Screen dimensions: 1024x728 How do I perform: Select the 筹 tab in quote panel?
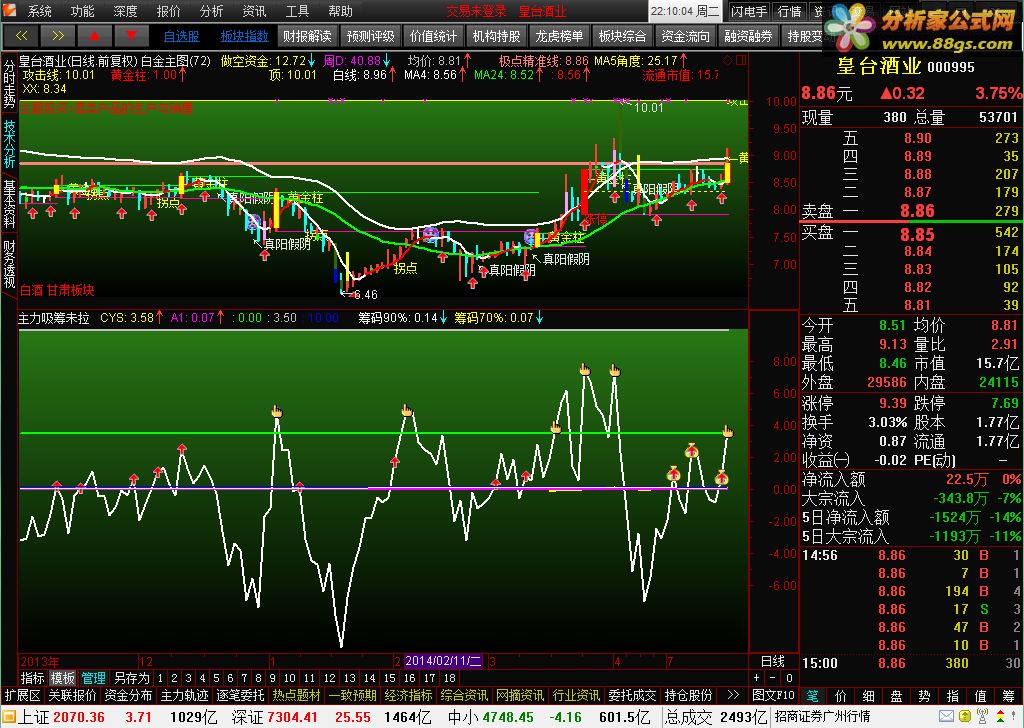1009,696
